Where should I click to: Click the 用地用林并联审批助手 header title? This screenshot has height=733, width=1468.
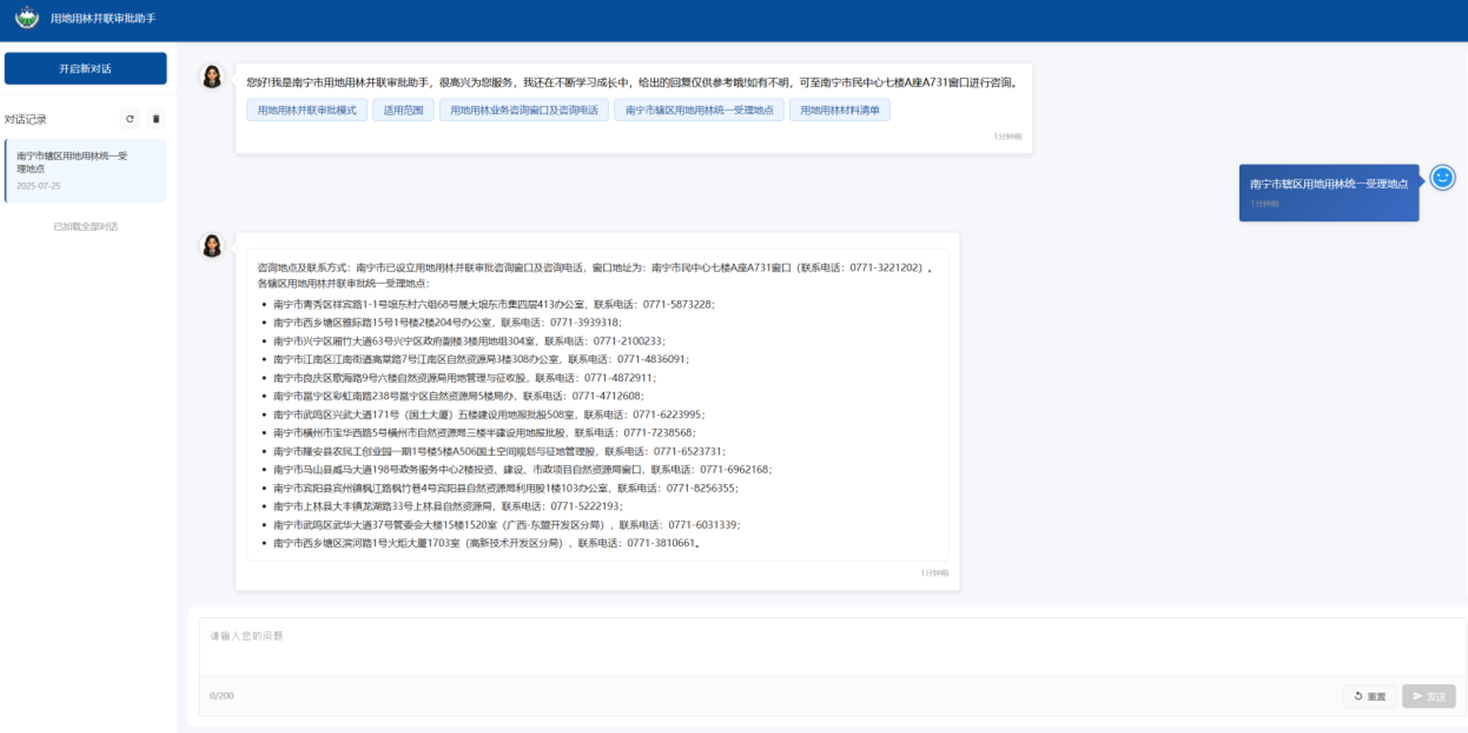(x=103, y=19)
